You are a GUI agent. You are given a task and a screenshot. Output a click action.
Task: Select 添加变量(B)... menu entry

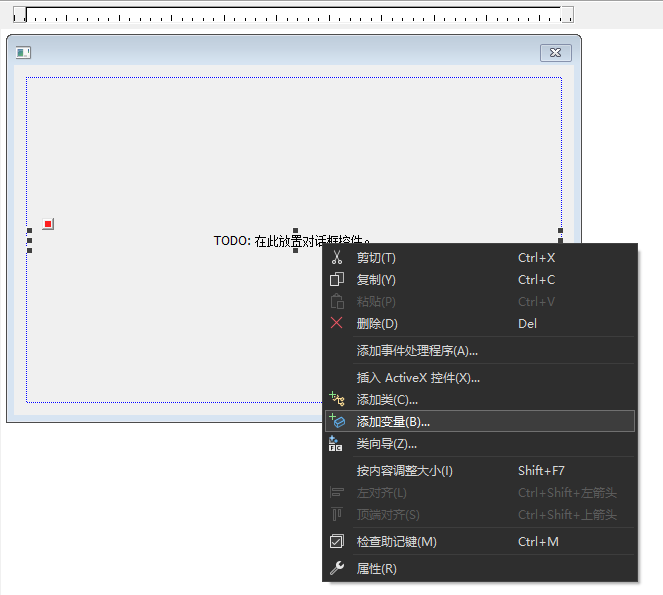480,421
